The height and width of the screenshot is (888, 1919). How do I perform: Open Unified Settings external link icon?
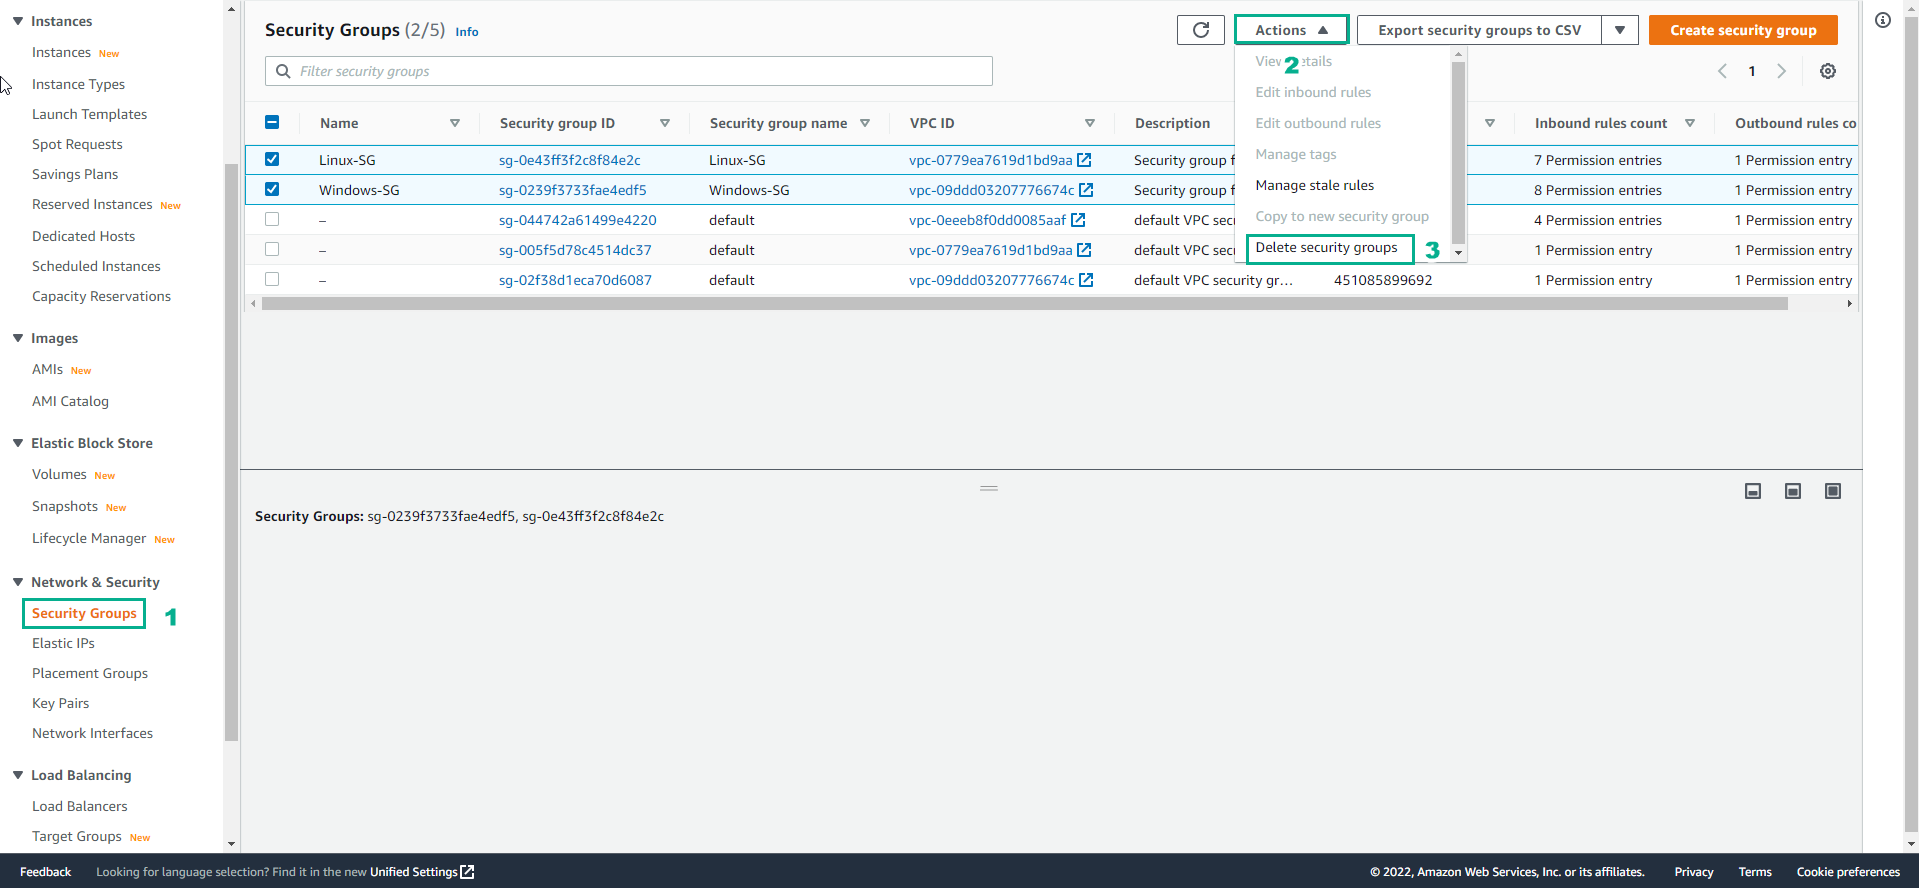coord(467,872)
